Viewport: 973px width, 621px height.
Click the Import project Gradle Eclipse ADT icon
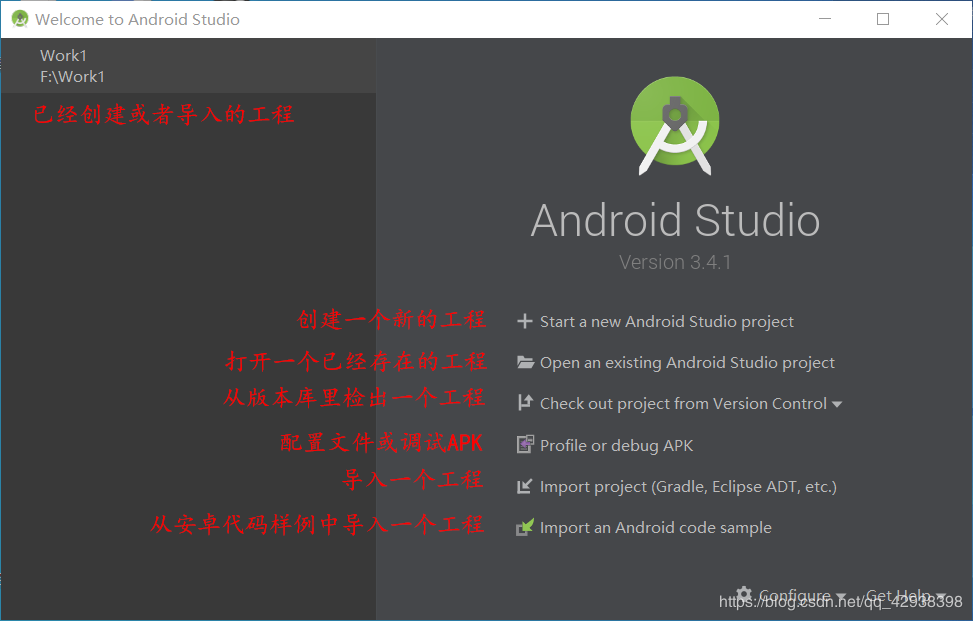click(525, 486)
